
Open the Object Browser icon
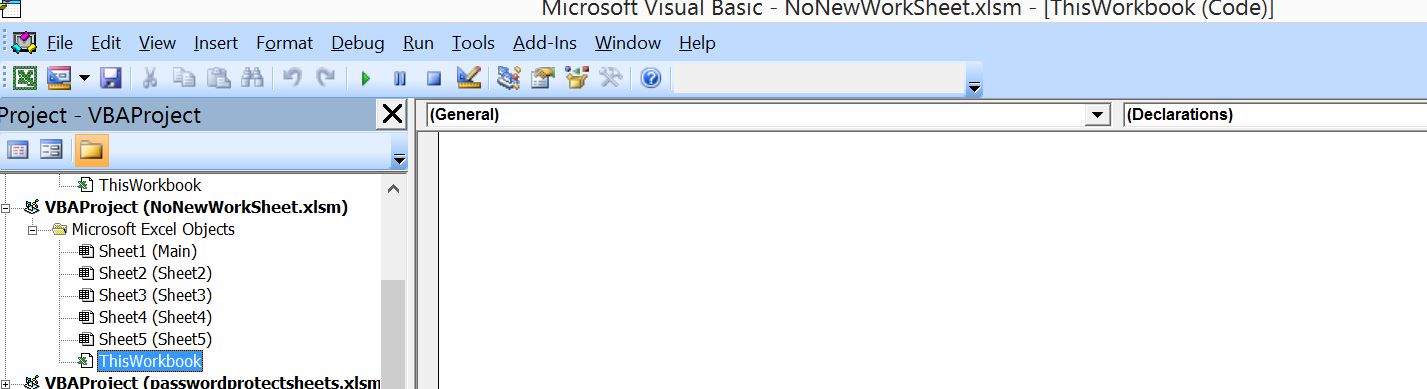pos(577,78)
